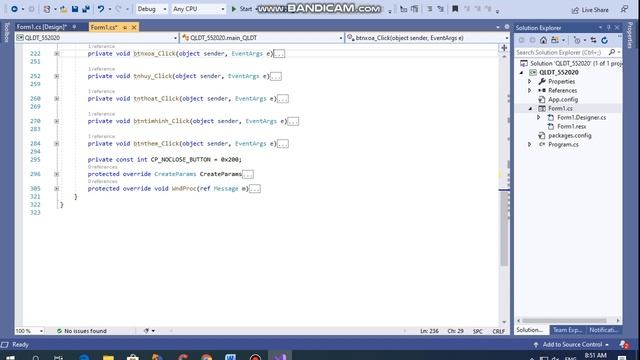640x360 pixels.
Task: Expand the References node arrow
Action: click(x=530, y=91)
